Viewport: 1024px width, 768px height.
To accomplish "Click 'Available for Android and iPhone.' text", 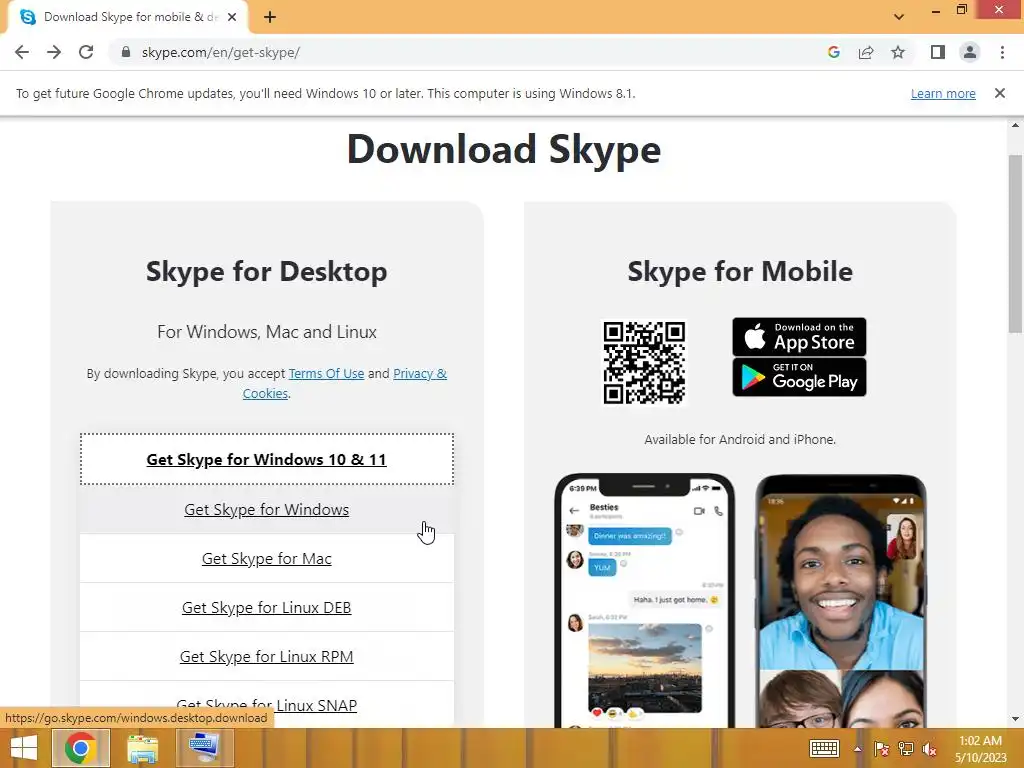I will coord(740,440).
